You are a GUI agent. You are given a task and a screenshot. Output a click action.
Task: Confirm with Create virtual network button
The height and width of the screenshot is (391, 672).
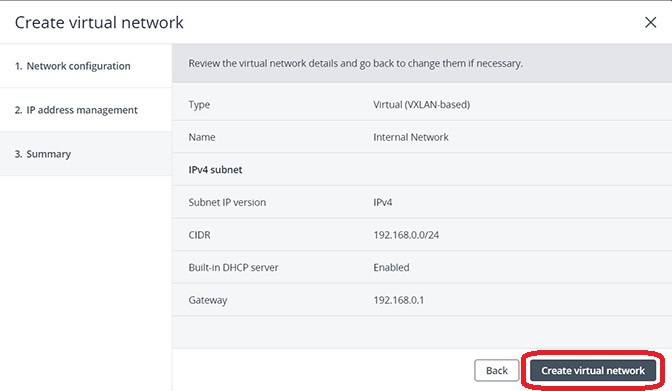593,370
